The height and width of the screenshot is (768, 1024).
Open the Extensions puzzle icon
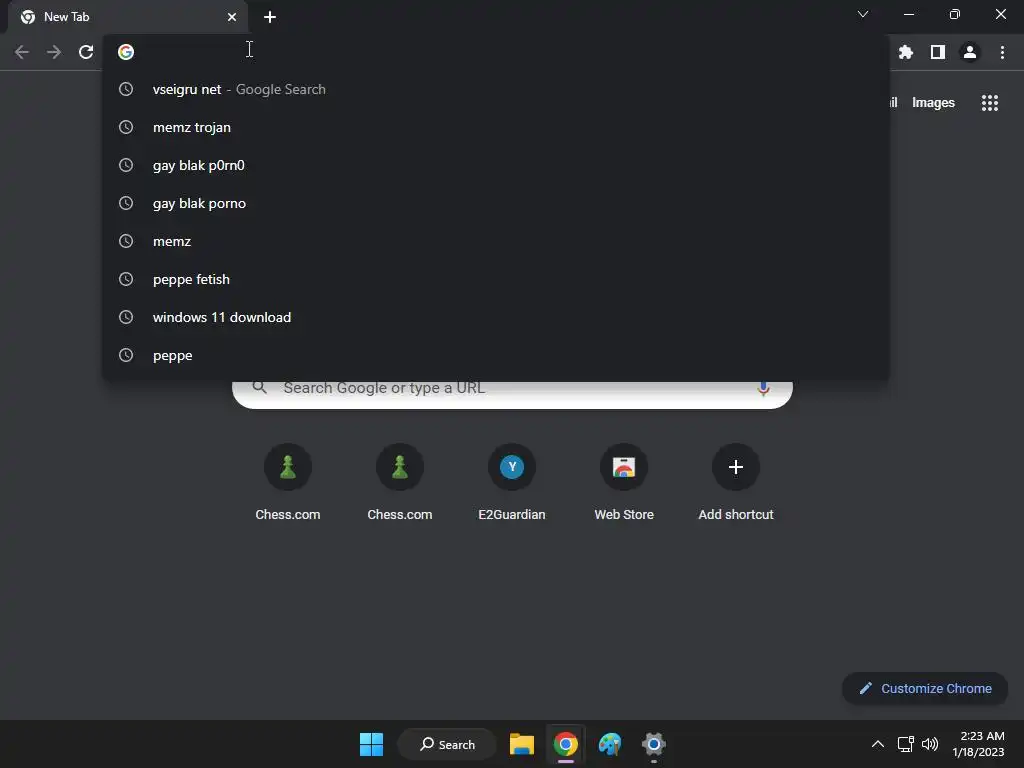[905, 52]
